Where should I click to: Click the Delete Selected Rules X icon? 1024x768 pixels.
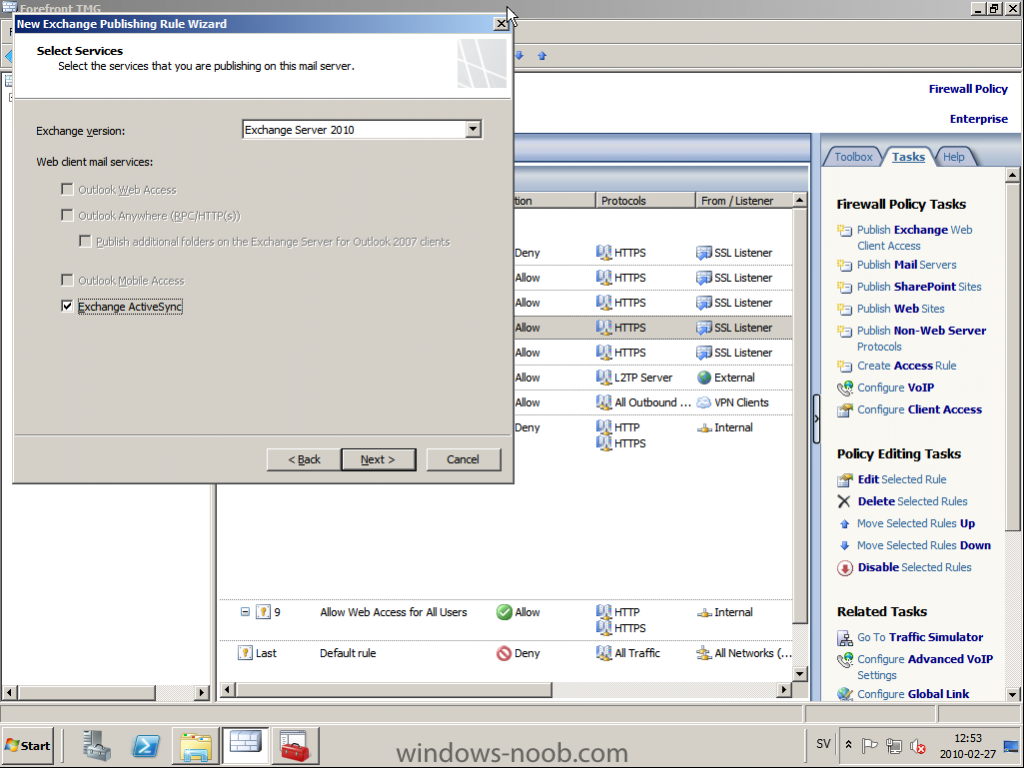(x=844, y=502)
